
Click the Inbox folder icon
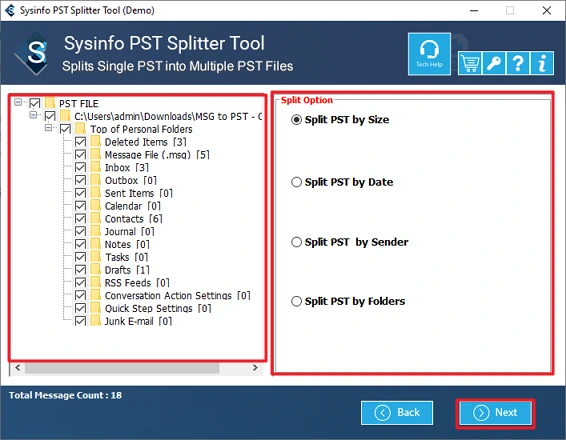(95, 167)
